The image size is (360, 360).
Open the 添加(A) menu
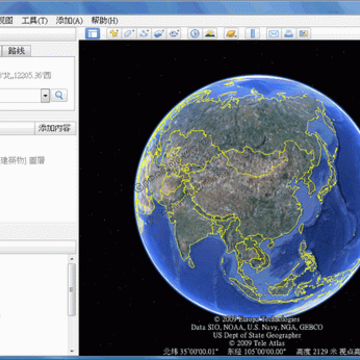69,21
